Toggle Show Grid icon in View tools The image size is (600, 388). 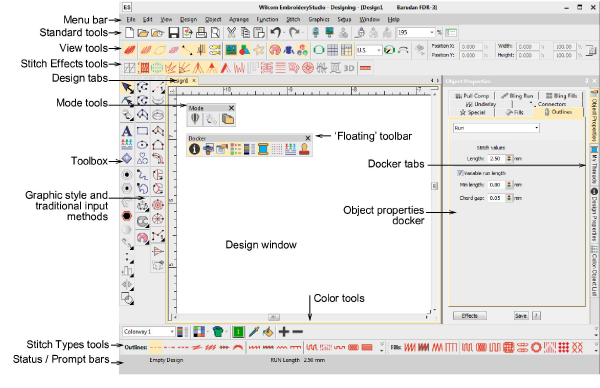tap(332, 50)
